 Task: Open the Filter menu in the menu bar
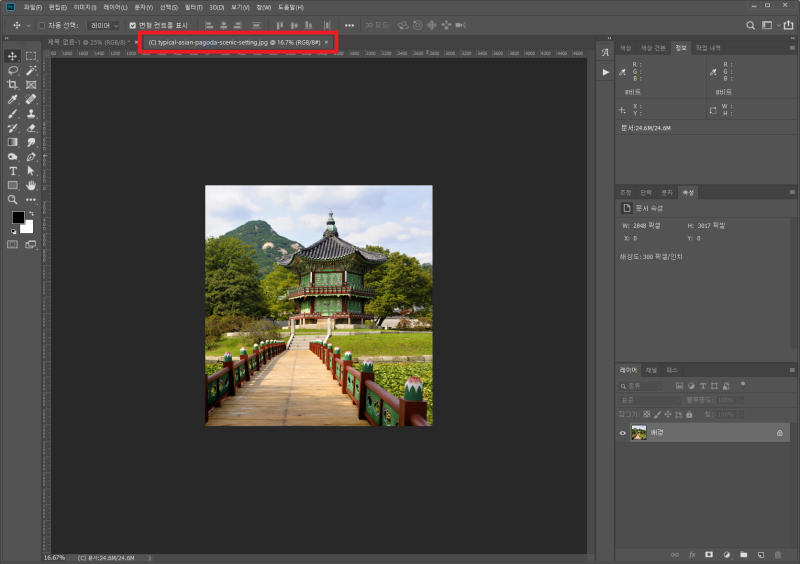point(193,8)
